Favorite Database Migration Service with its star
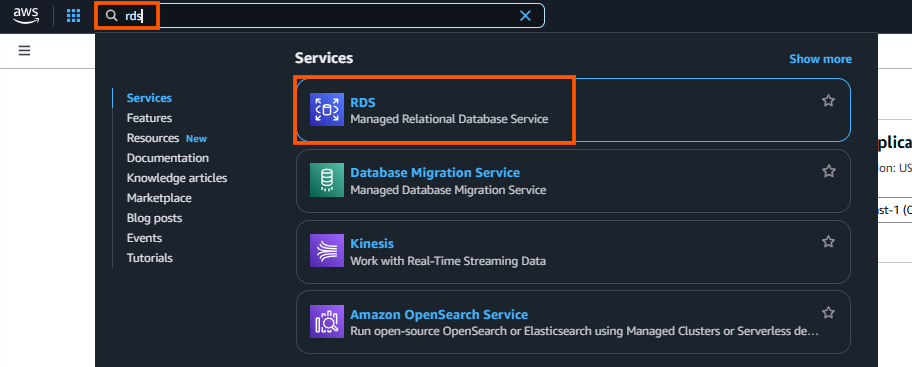Image resolution: width=912 pixels, height=367 pixels. [x=828, y=171]
